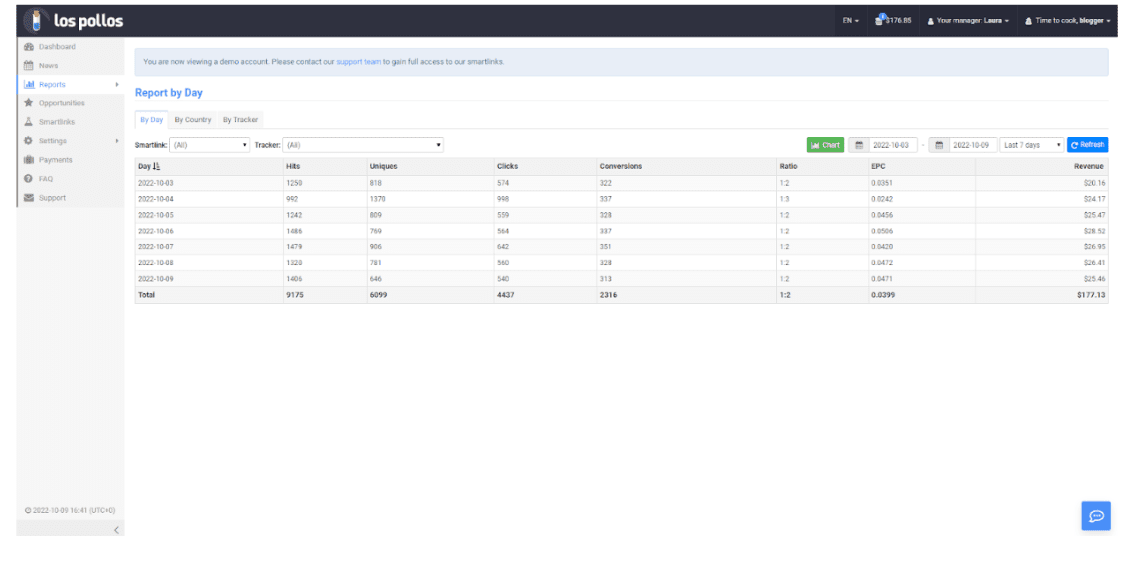Click the blue Refresh button
The height and width of the screenshot is (577, 1138).
pos(1087,145)
